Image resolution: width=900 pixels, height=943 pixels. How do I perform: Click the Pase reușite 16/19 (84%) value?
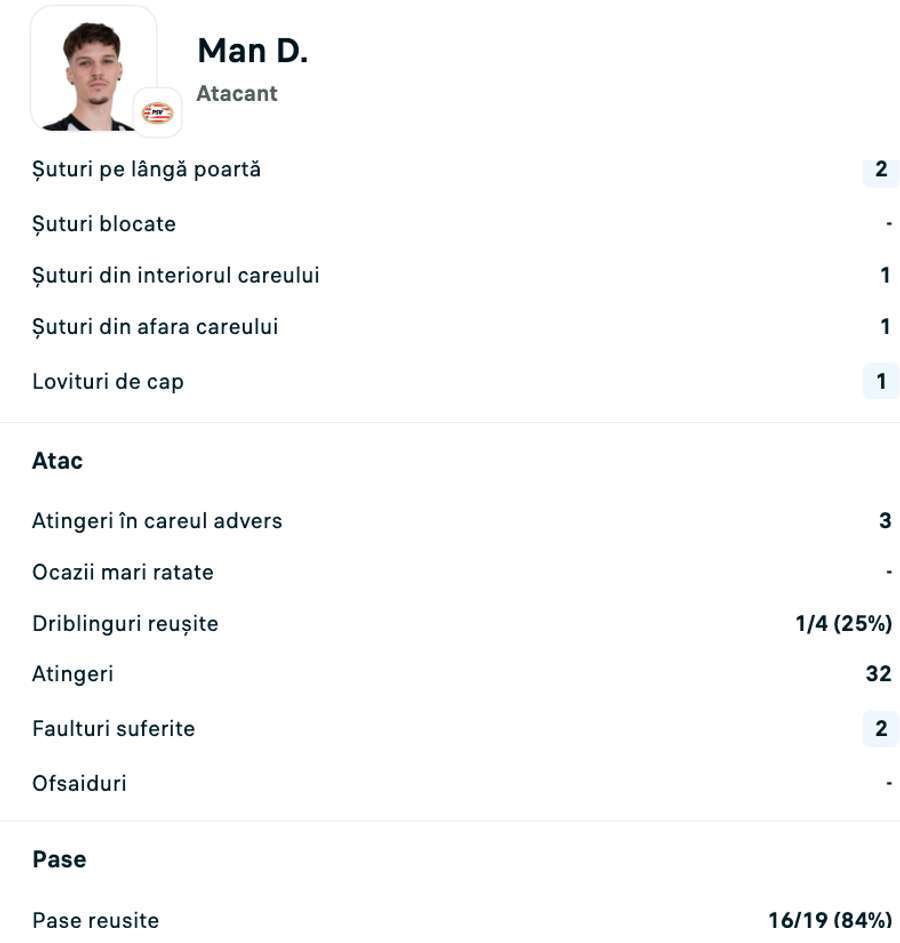[830, 920]
